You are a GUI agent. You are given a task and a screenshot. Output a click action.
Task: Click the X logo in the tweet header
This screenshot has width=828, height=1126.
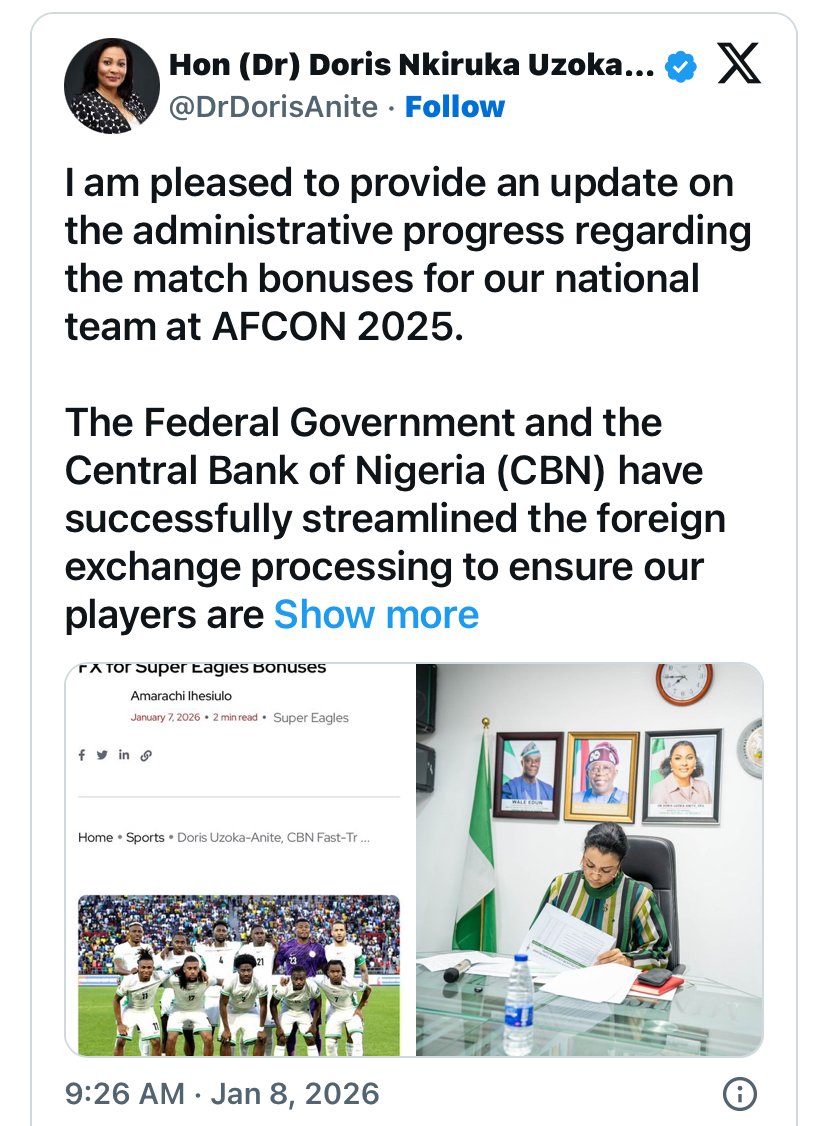(739, 66)
